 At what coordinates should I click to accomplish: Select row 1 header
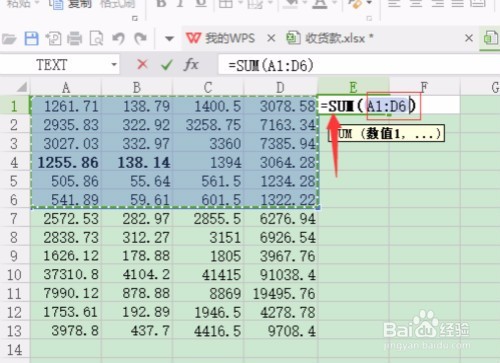coord(15,106)
